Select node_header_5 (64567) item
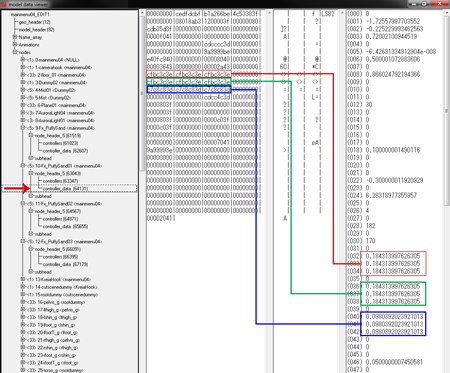 (57, 211)
